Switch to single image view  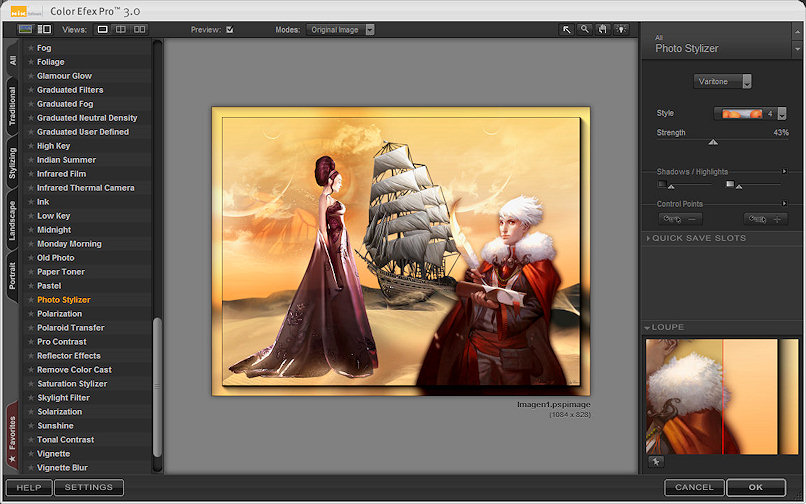click(x=102, y=30)
